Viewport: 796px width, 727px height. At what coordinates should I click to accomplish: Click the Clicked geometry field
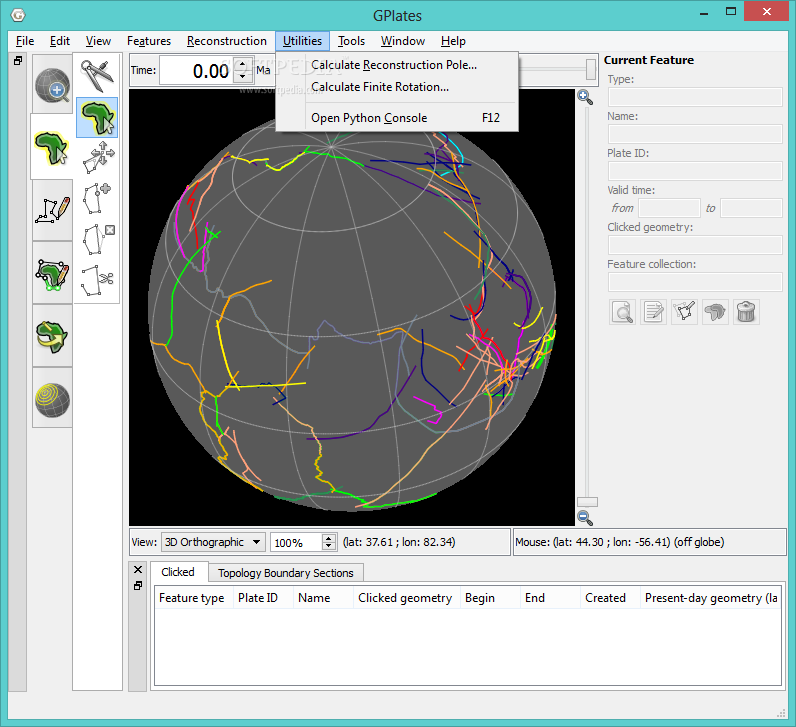pos(695,245)
